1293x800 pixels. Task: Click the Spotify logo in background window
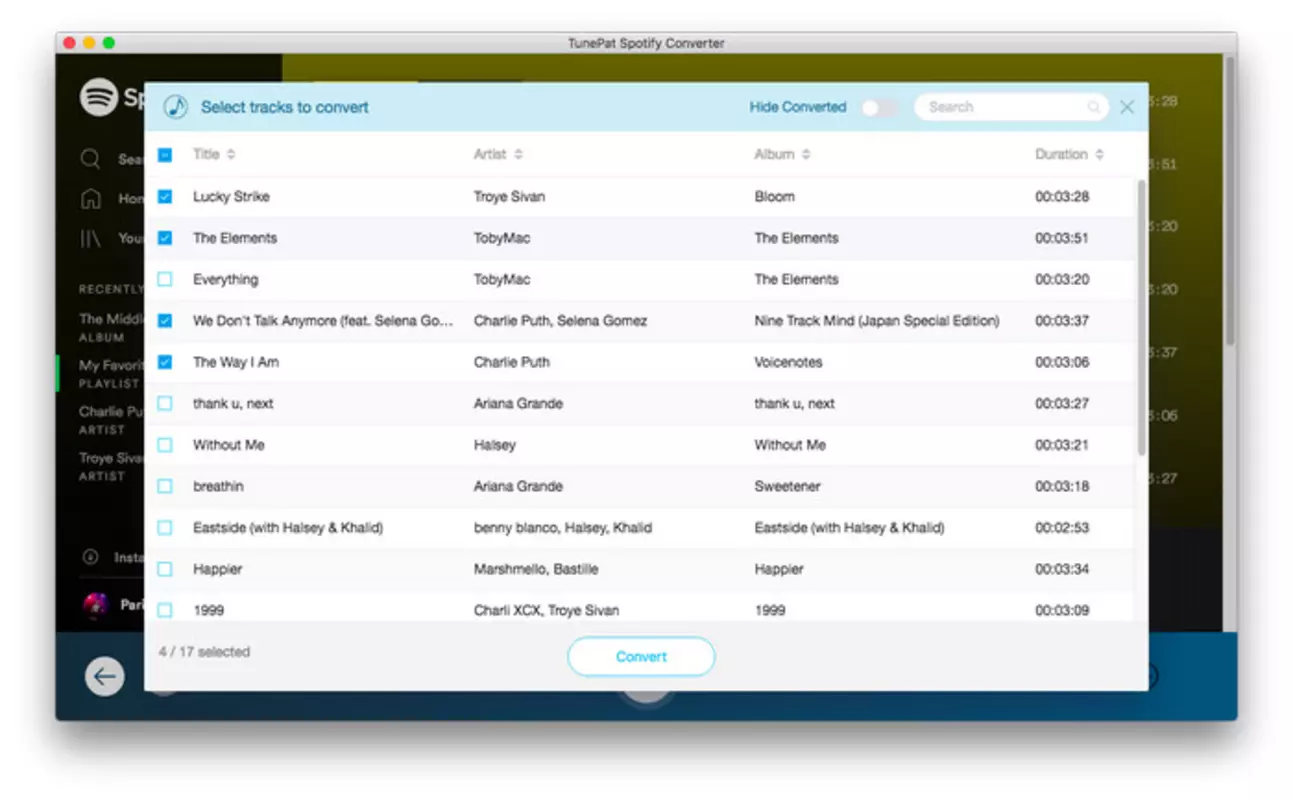99,98
